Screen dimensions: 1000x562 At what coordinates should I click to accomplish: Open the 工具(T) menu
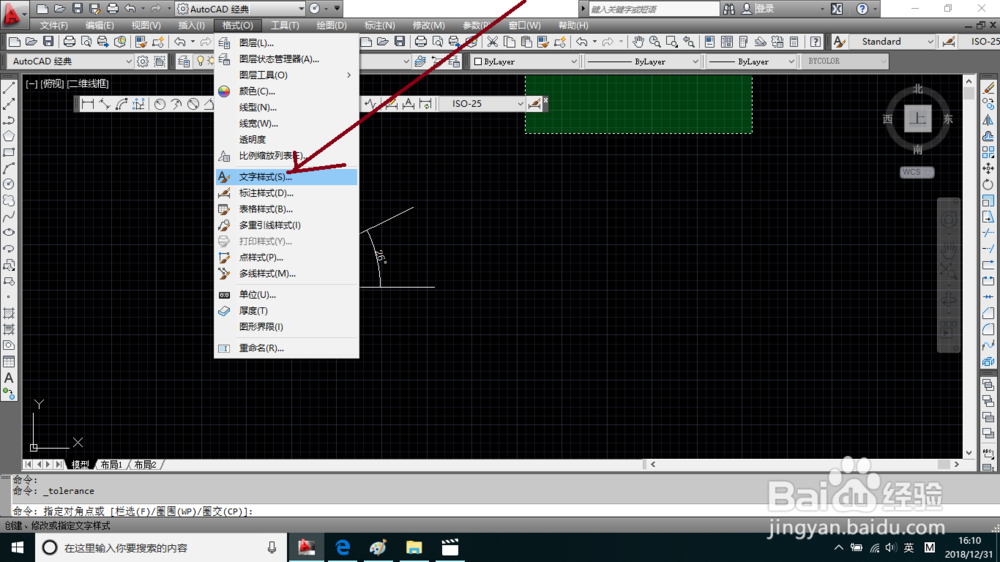click(x=284, y=26)
